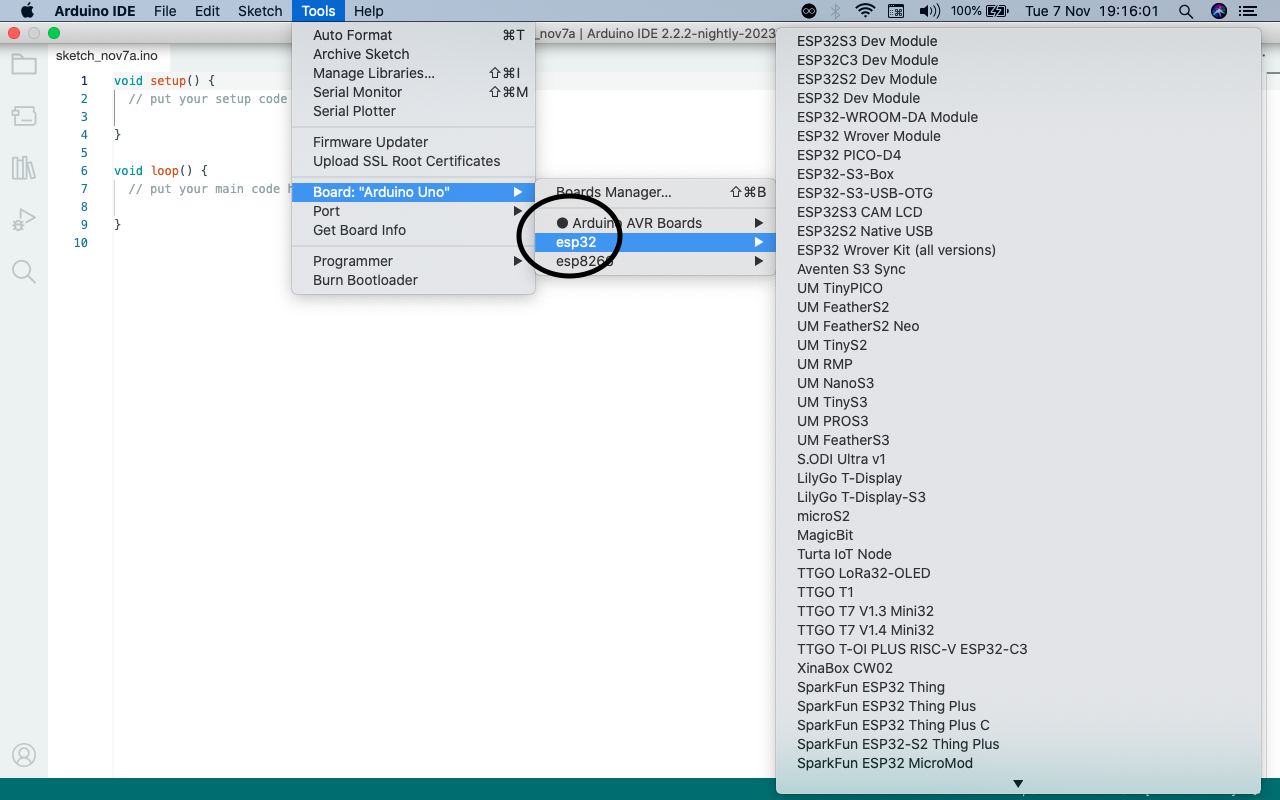Open the user account icon in sidebar
The width and height of the screenshot is (1280, 800).
(24, 755)
